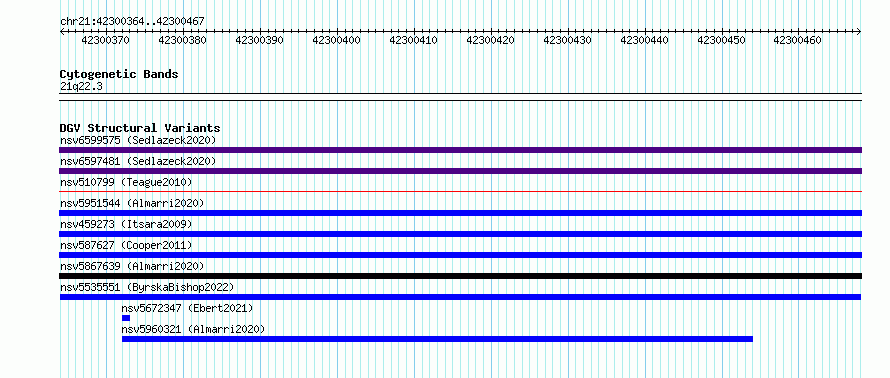Select blue bar under nsv5951544

coord(460,213)
